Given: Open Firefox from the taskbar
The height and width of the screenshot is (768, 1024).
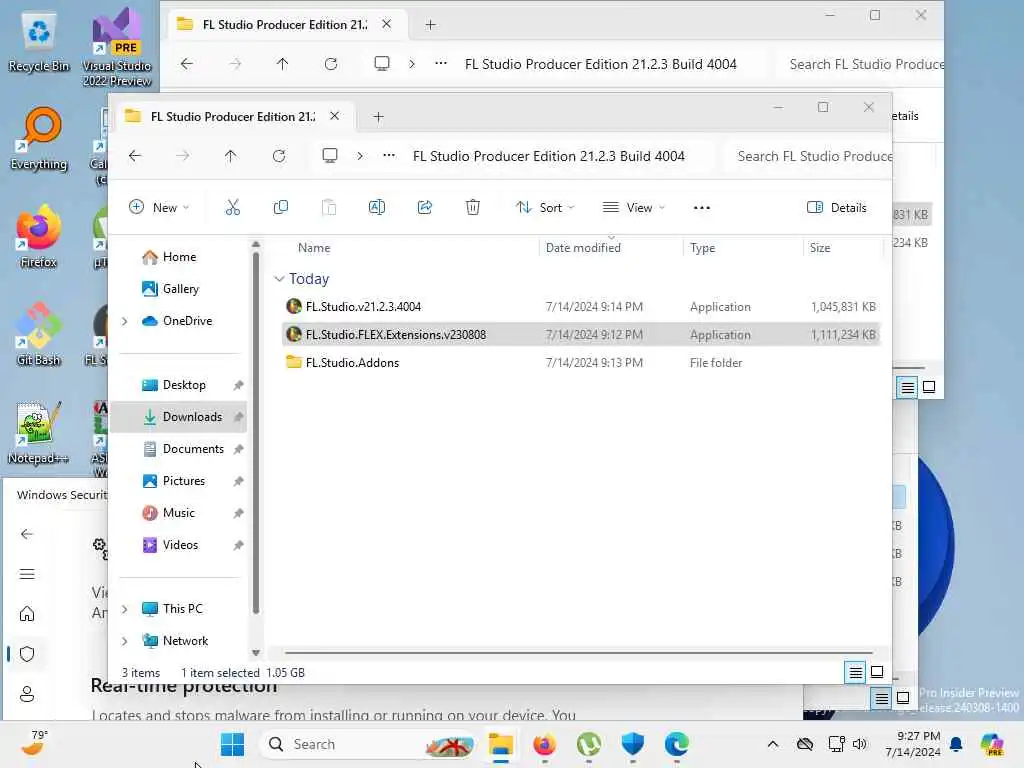Looking at the screenshot, I should coord(545,744).
